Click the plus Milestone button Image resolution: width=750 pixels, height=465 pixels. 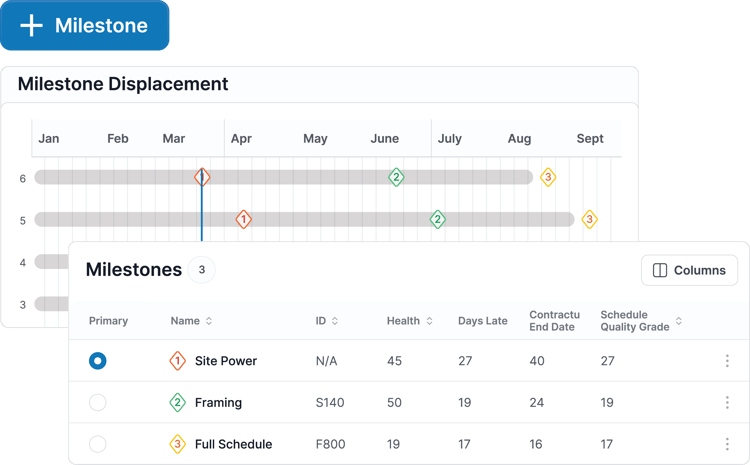tap(85, 25)
